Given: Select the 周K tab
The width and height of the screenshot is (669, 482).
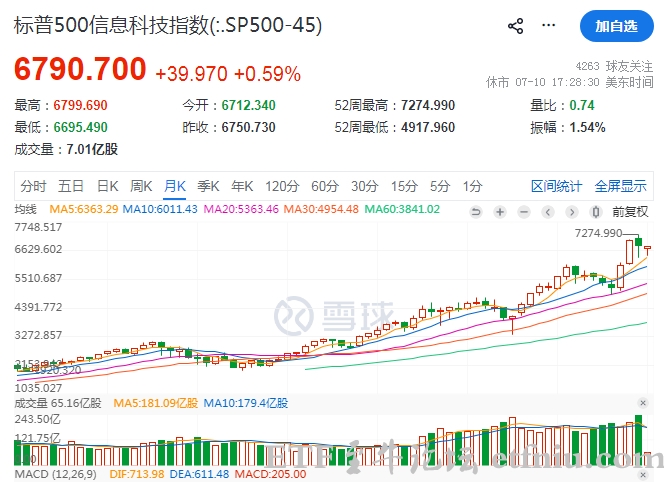Looking at the screenshot, I should point(141,186).
